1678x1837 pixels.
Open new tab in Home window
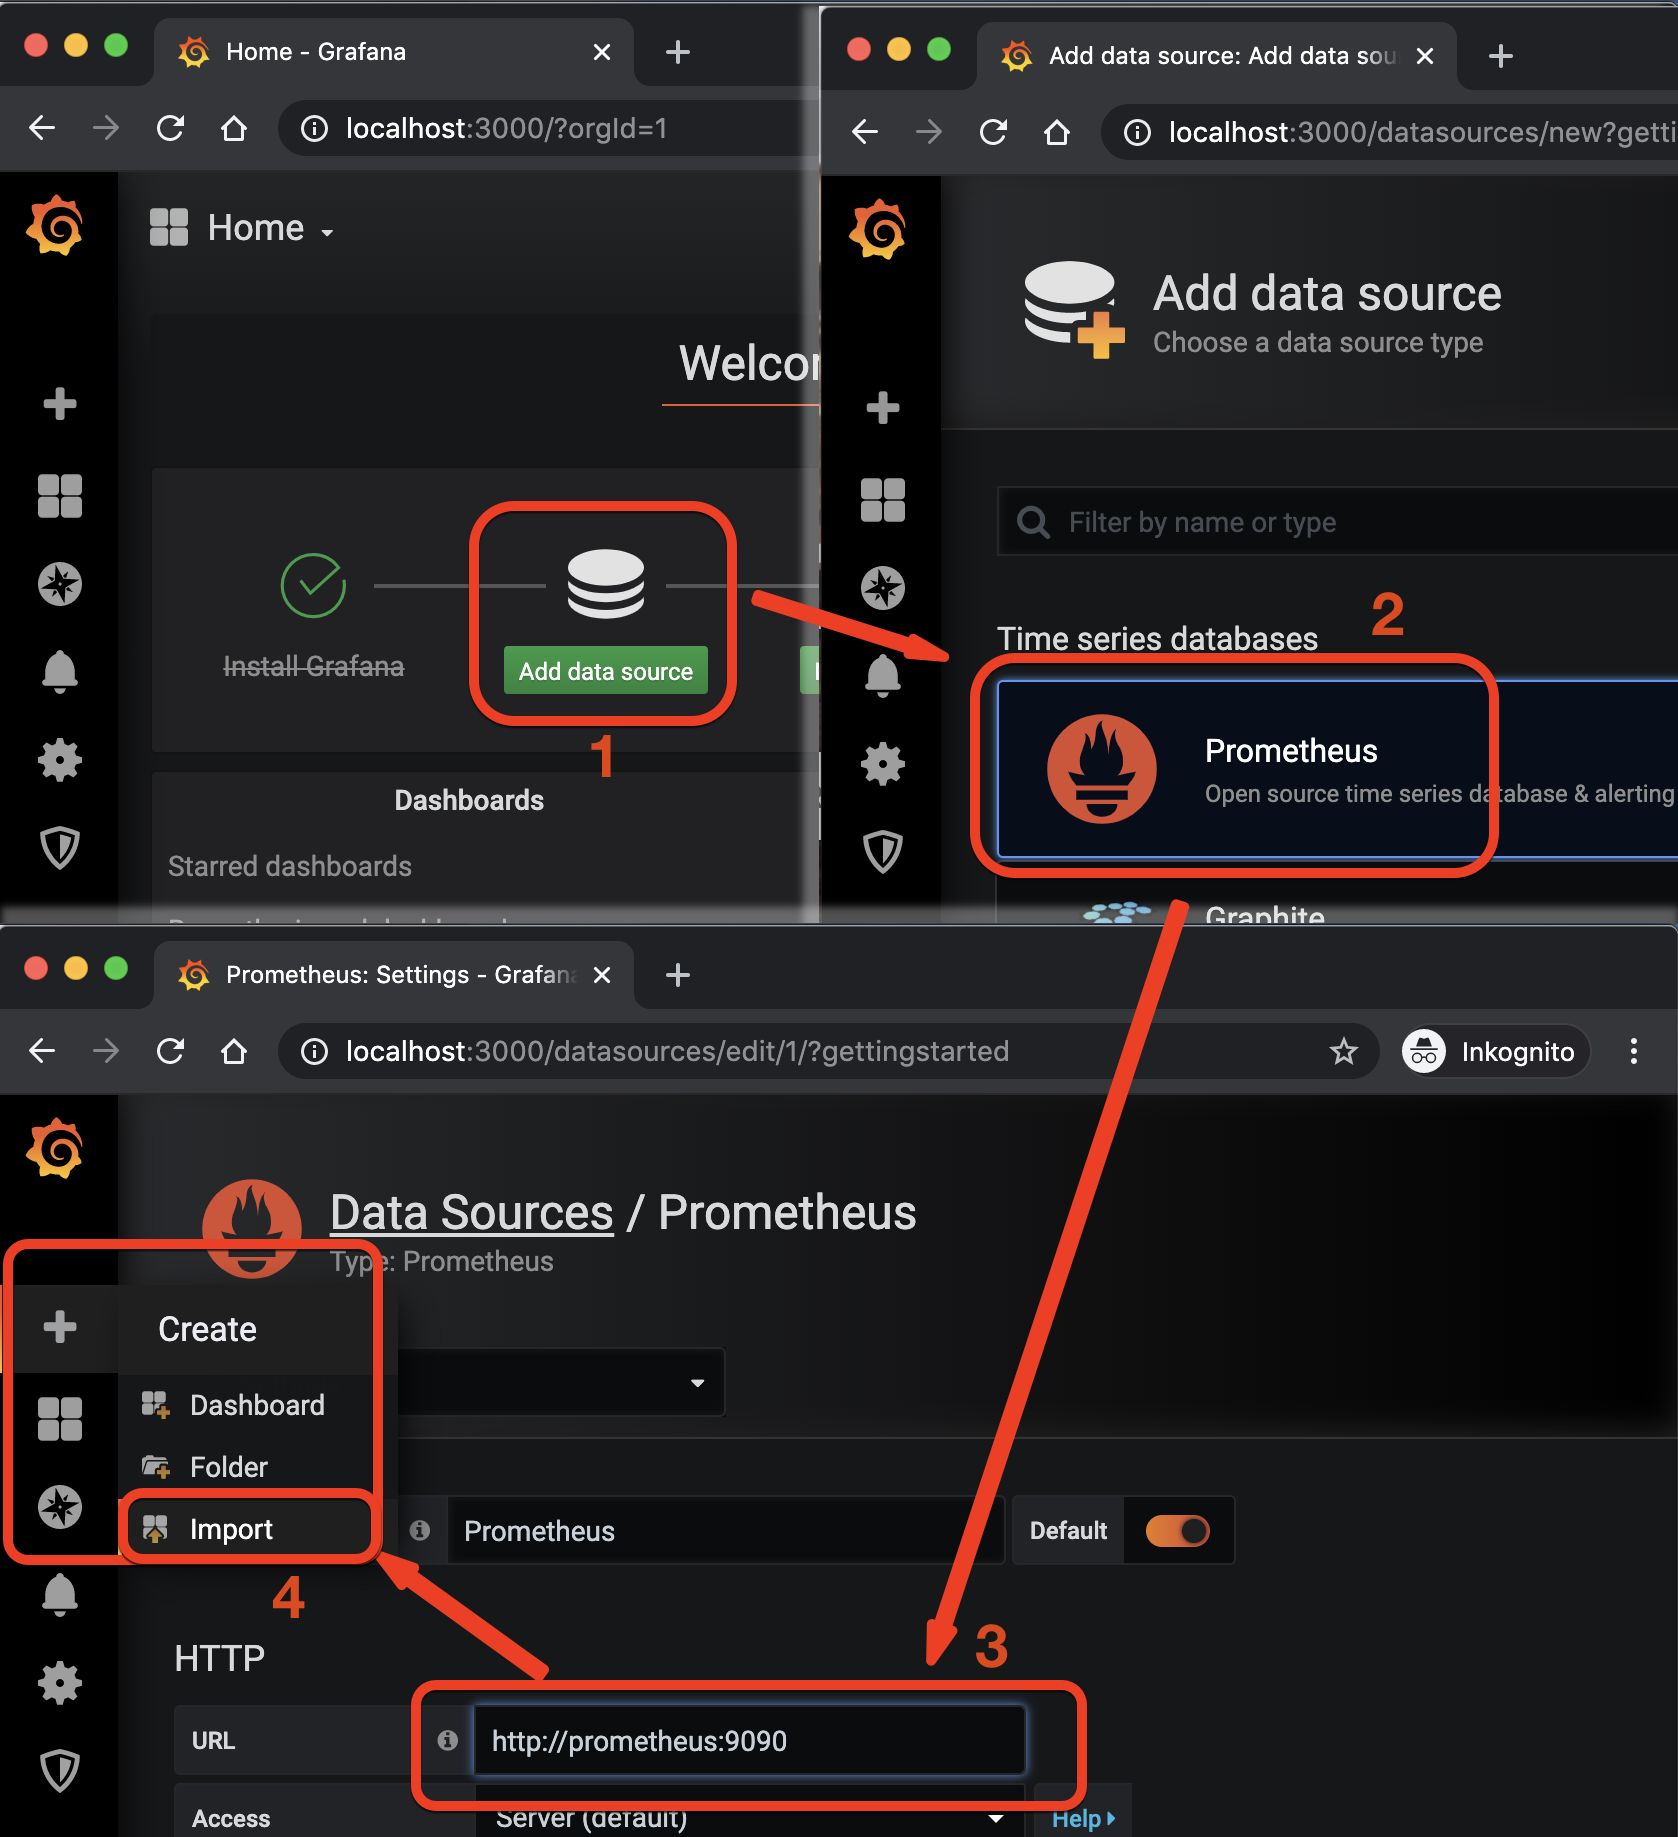click(678, 52)
